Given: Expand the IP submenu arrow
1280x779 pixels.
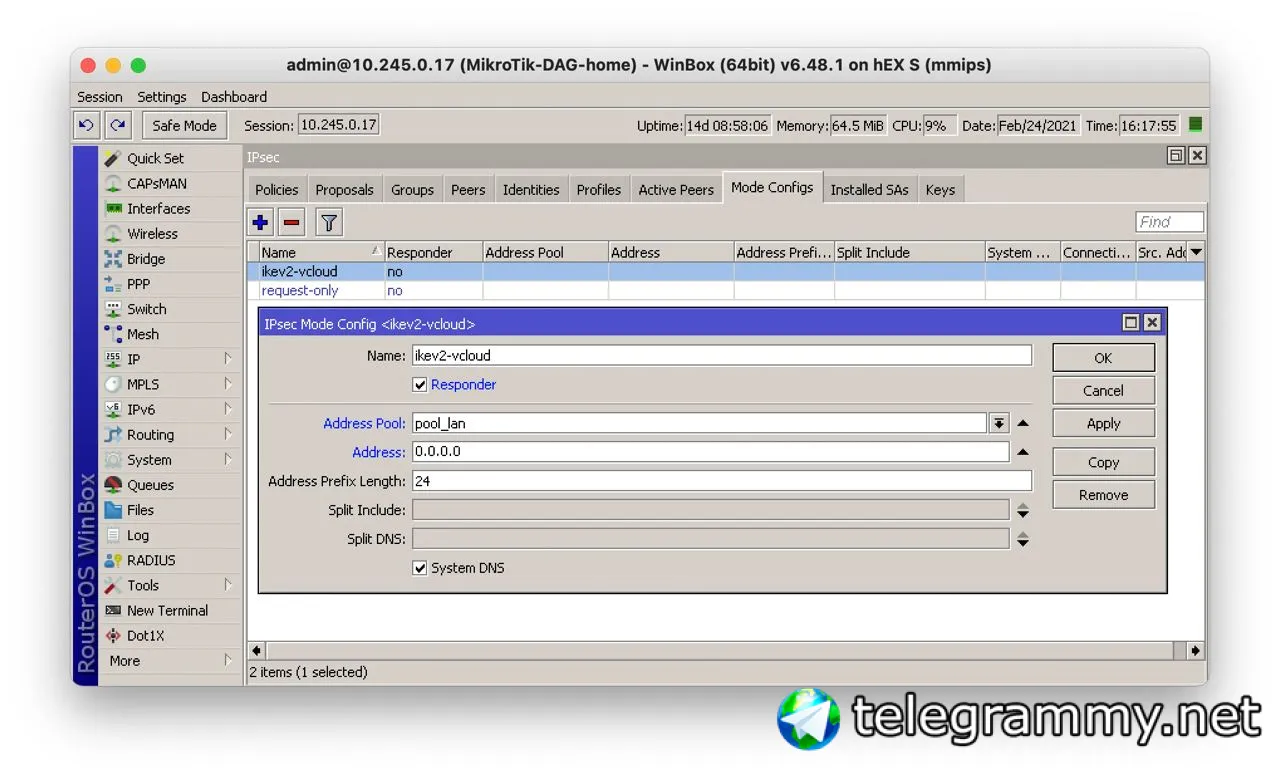Looking at the screenshot, I should point(228,359).
